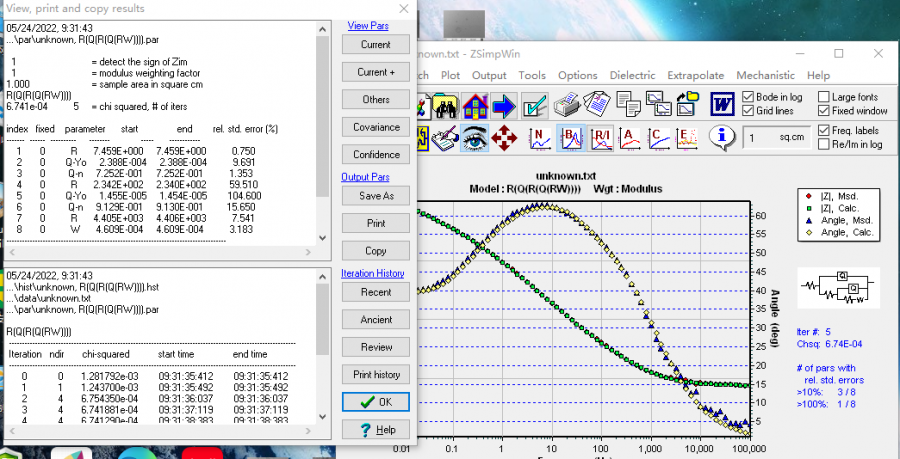Enable the Large fonts checkbox

[x=824, y=97]
